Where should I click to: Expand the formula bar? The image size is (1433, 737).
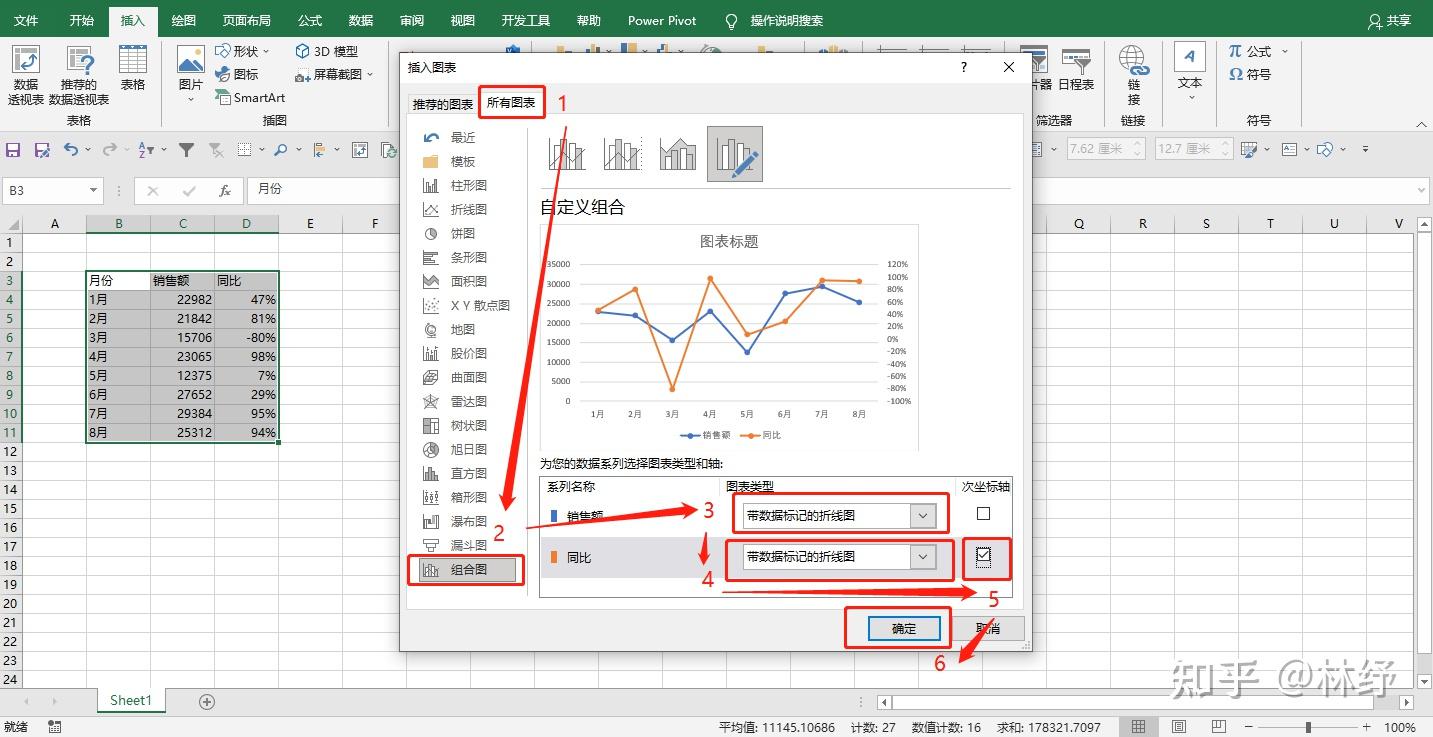click(1421, 190)
